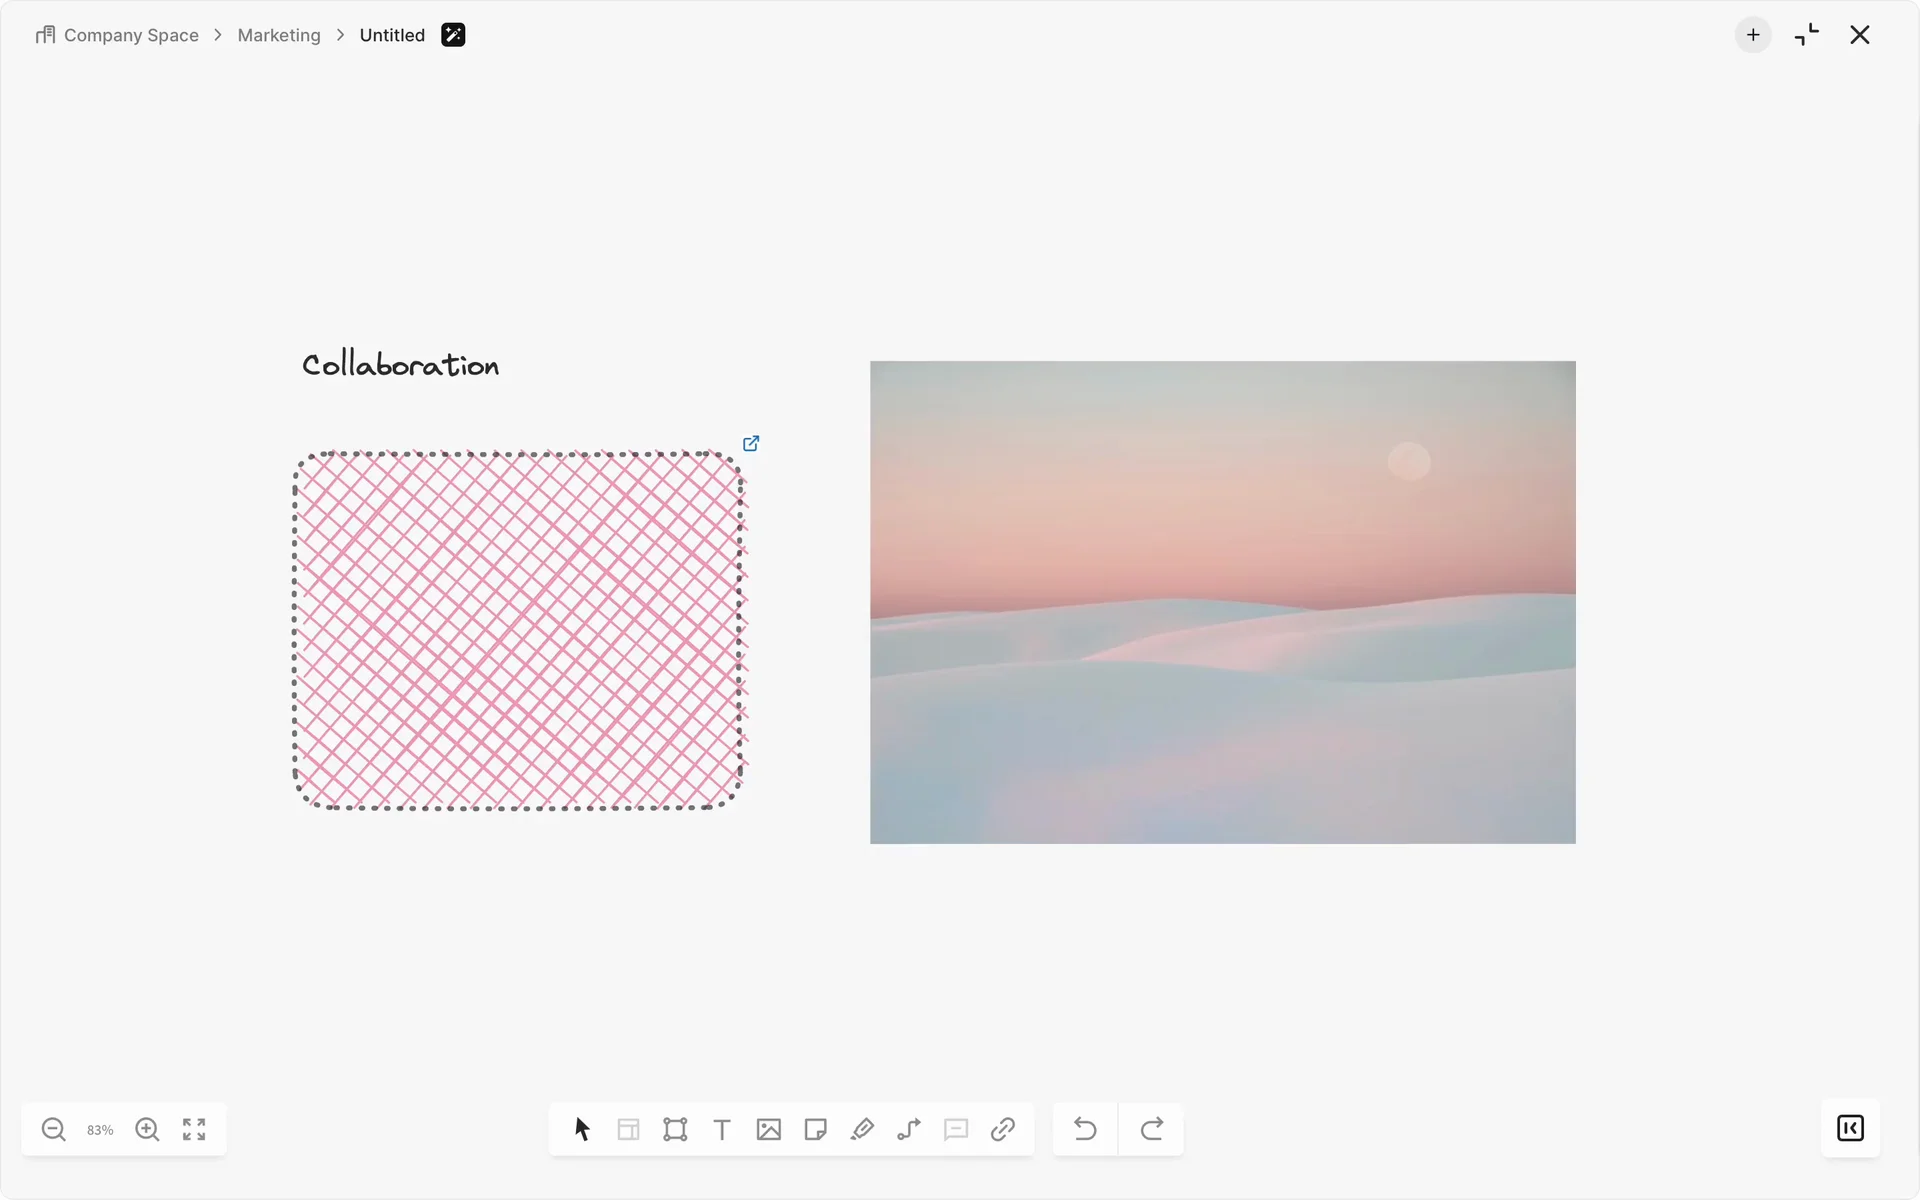This screenshot has width=1920, height=1200.
Task: Select the connector arrow tool
Action: point(909,1129)
